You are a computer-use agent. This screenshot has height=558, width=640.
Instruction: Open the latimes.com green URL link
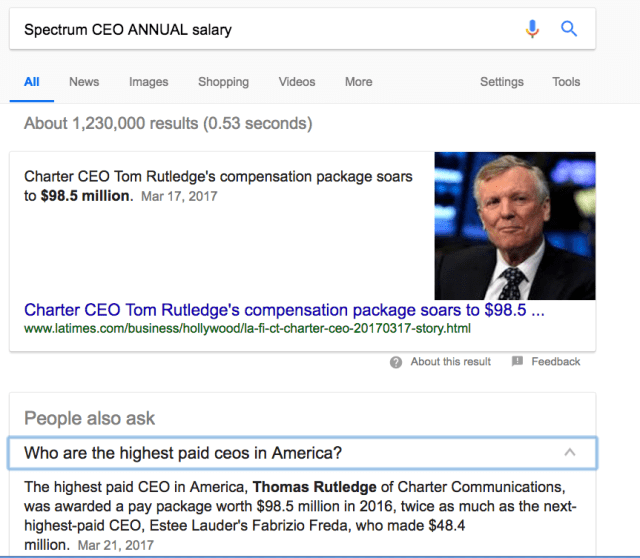pyautogui.click(x=247, y=328)
